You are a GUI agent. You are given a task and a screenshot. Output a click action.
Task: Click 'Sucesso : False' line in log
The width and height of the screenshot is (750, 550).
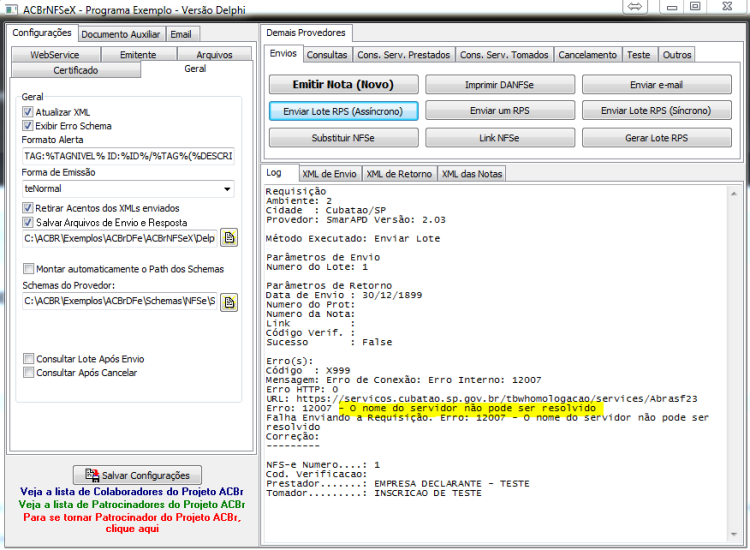(329, 342)
